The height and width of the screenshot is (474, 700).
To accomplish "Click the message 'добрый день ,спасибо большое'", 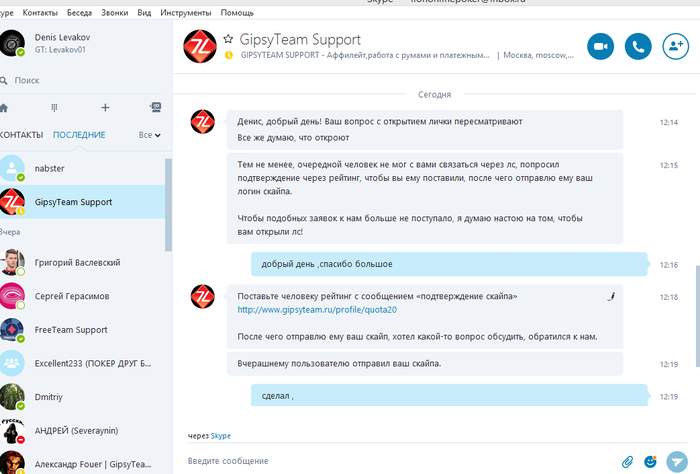I will click(449, 264).
